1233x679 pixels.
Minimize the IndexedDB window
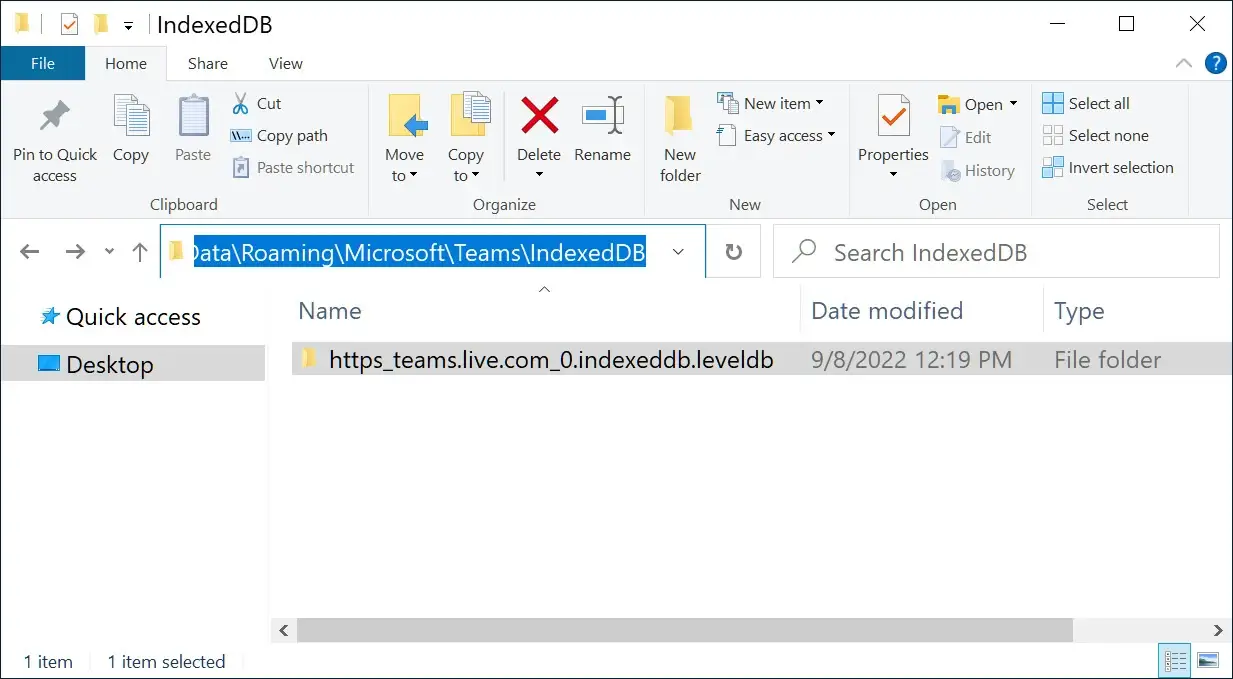click(1057, 24)
